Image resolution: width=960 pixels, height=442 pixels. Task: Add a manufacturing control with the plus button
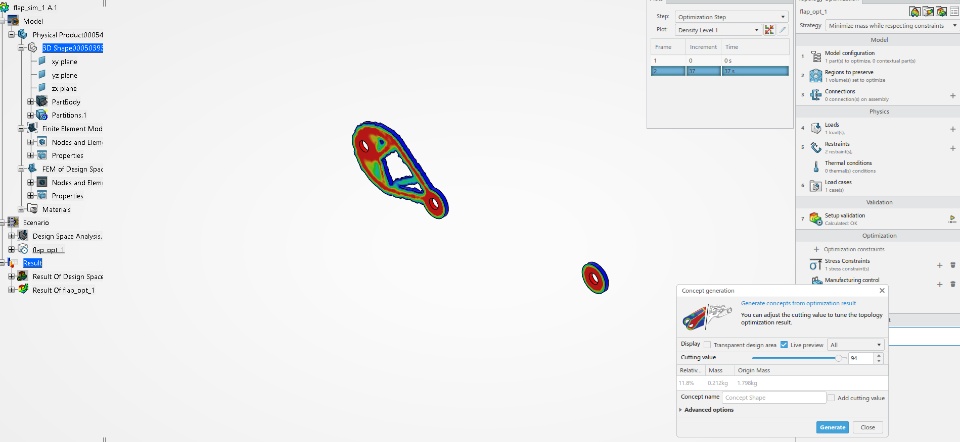pos(939,284)
